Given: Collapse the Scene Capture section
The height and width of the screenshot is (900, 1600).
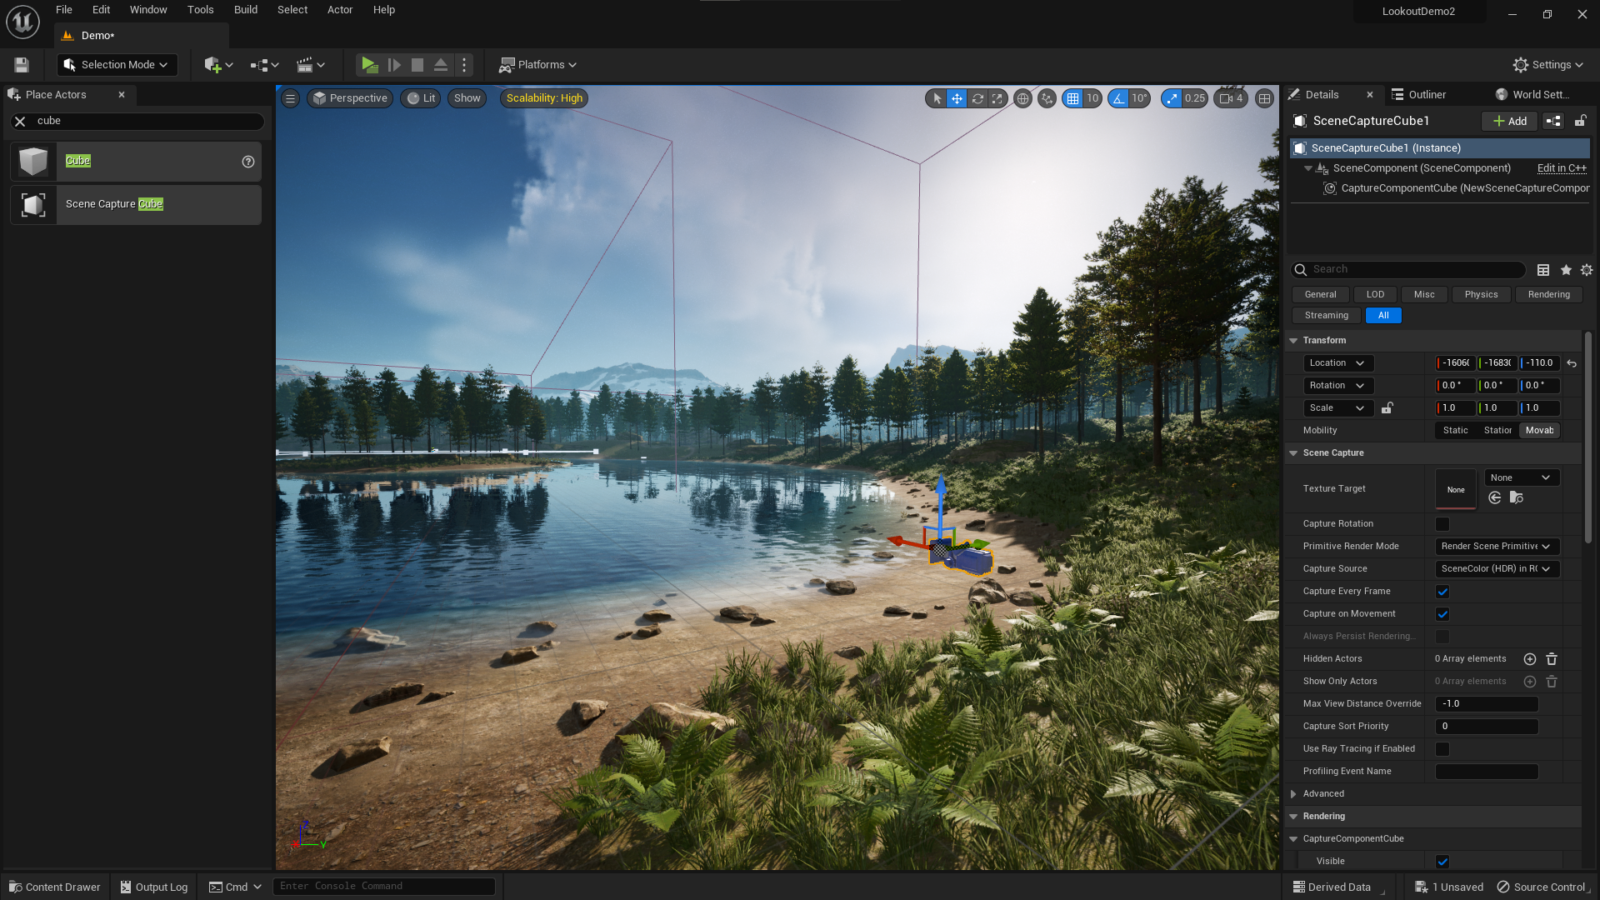Looking at the screenshot, I should 1293,452.
